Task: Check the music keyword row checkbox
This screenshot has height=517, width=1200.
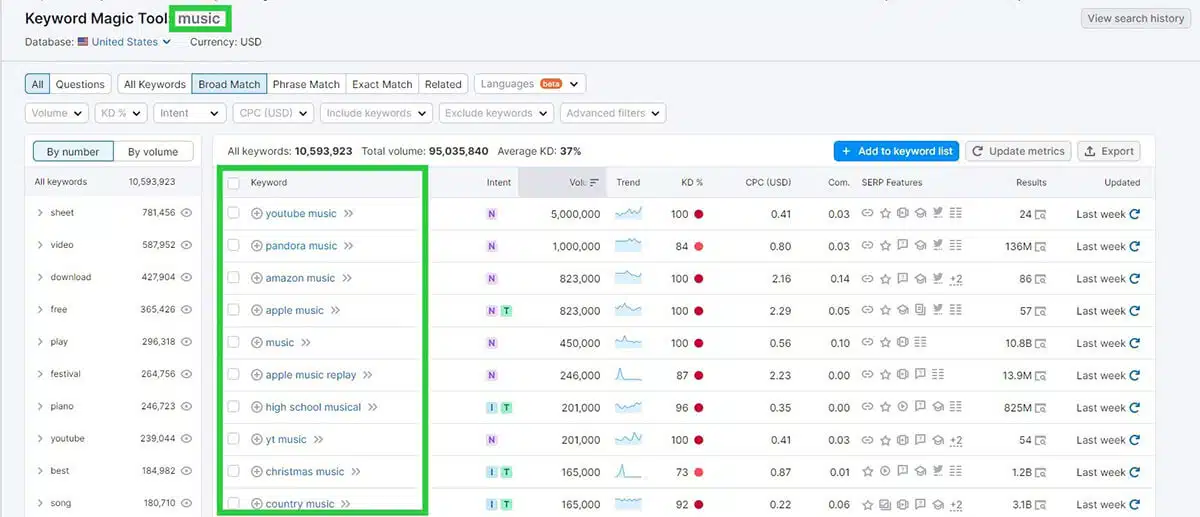Action: point(234,342)
